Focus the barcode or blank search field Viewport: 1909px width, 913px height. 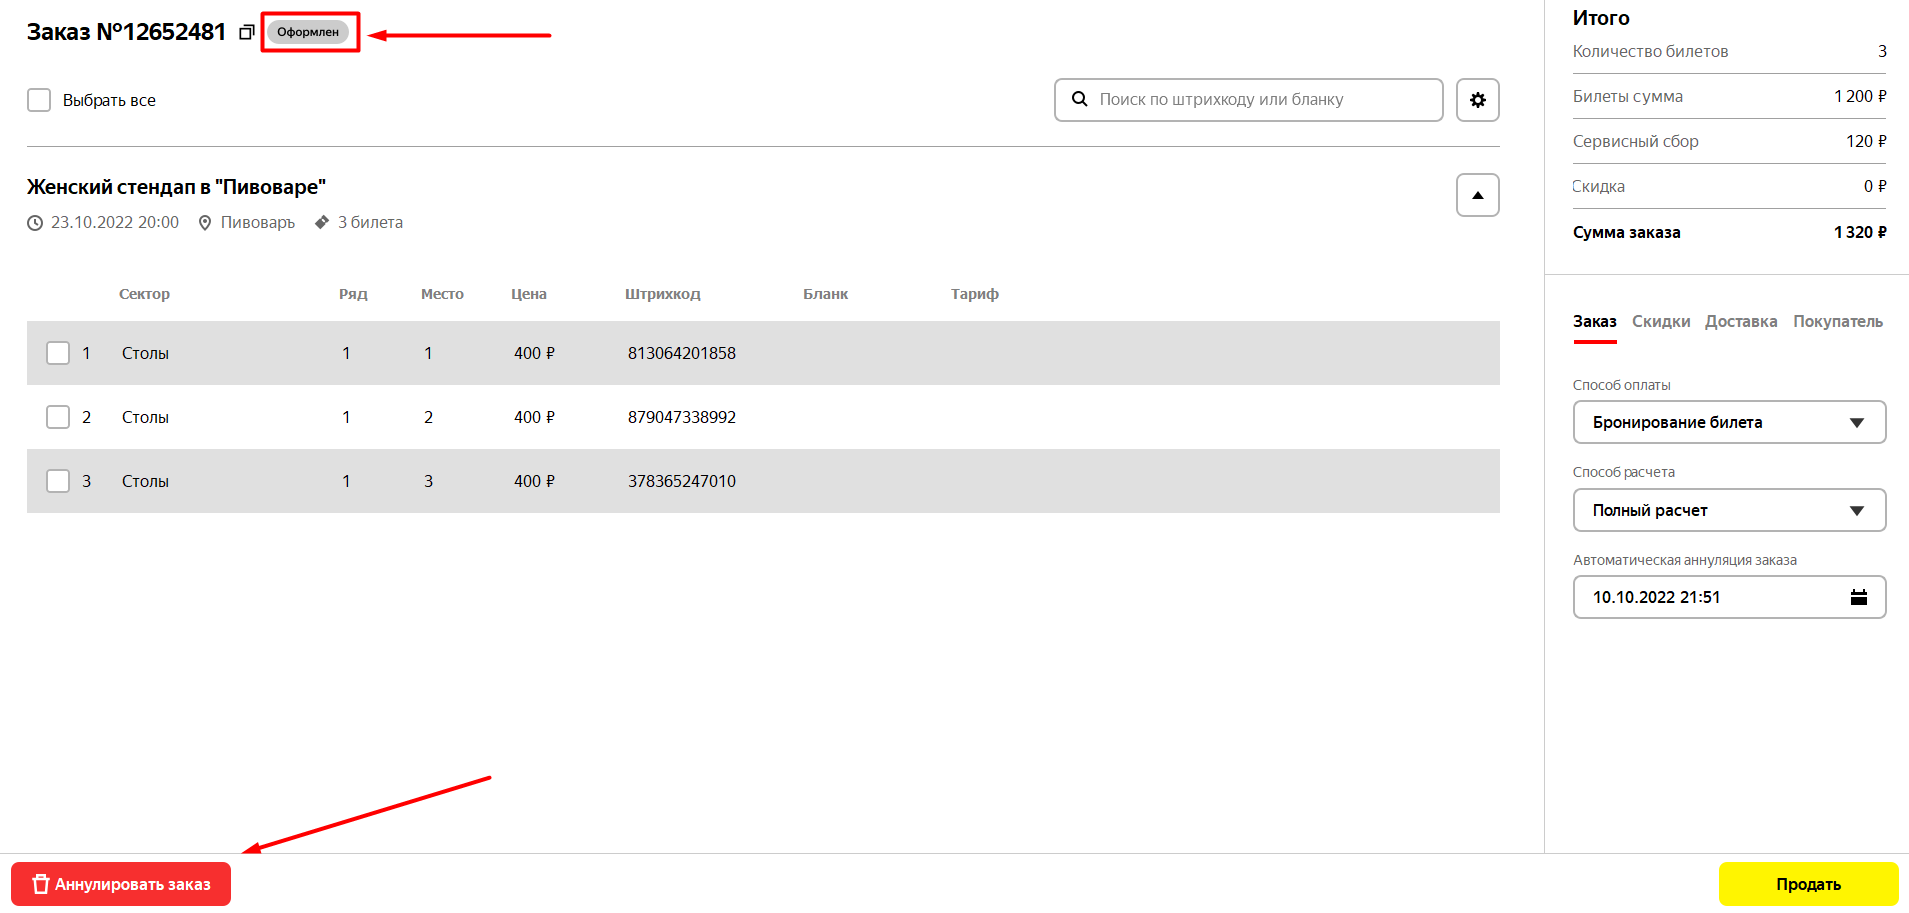coord(1248,100)
